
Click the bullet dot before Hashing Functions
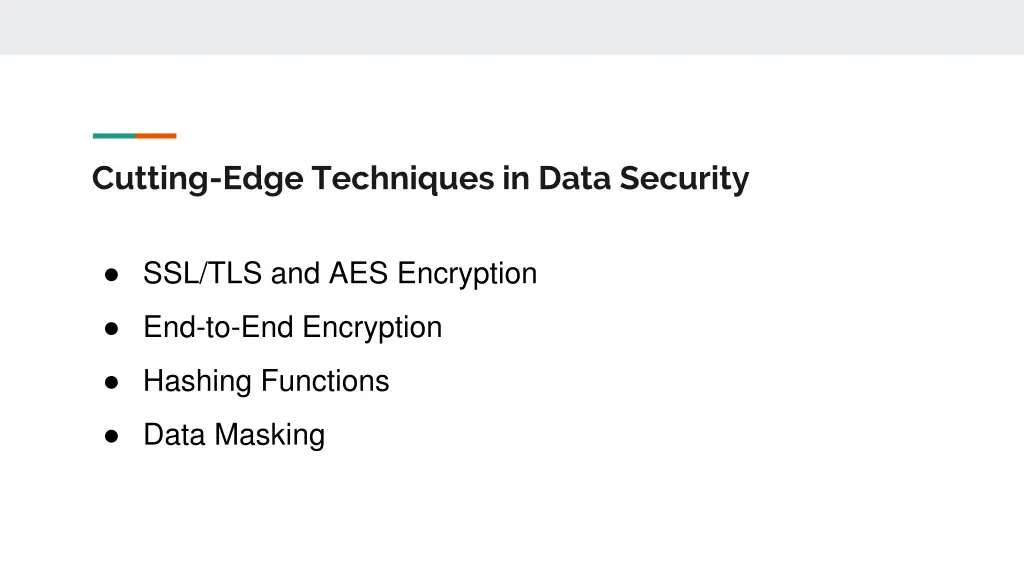pos(113,382)
